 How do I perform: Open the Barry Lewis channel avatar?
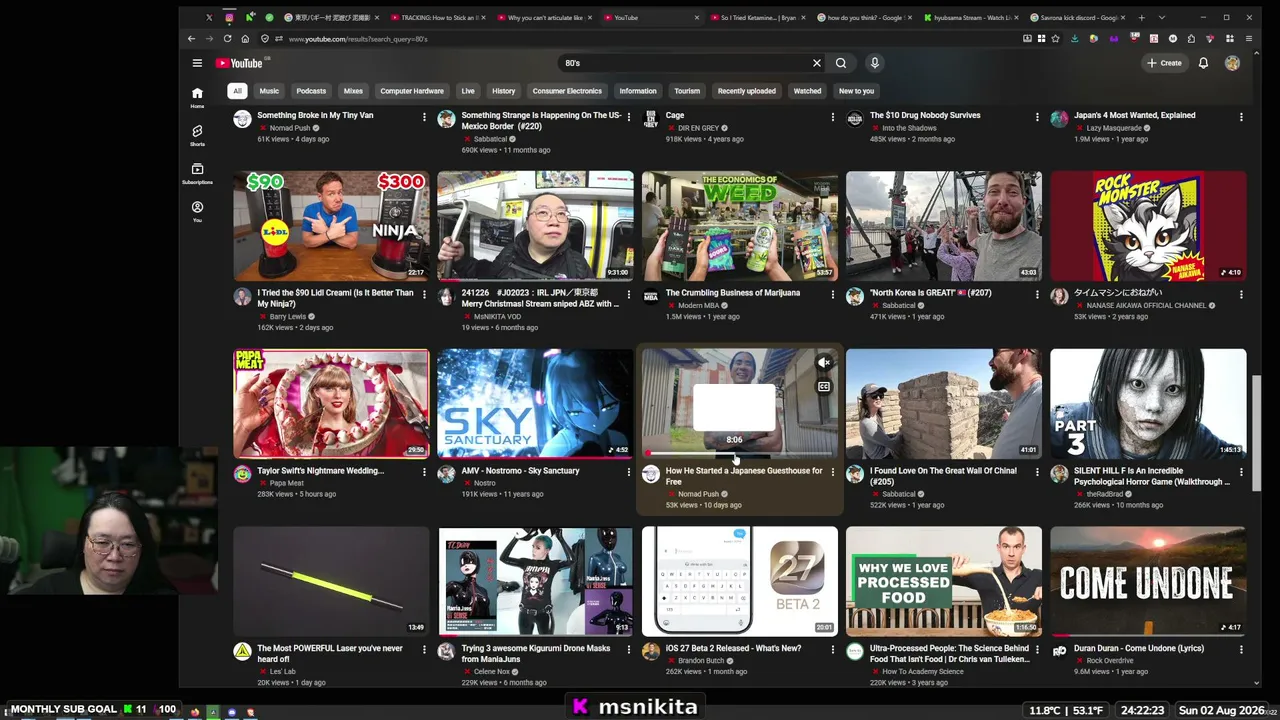[x=242, y=297]
